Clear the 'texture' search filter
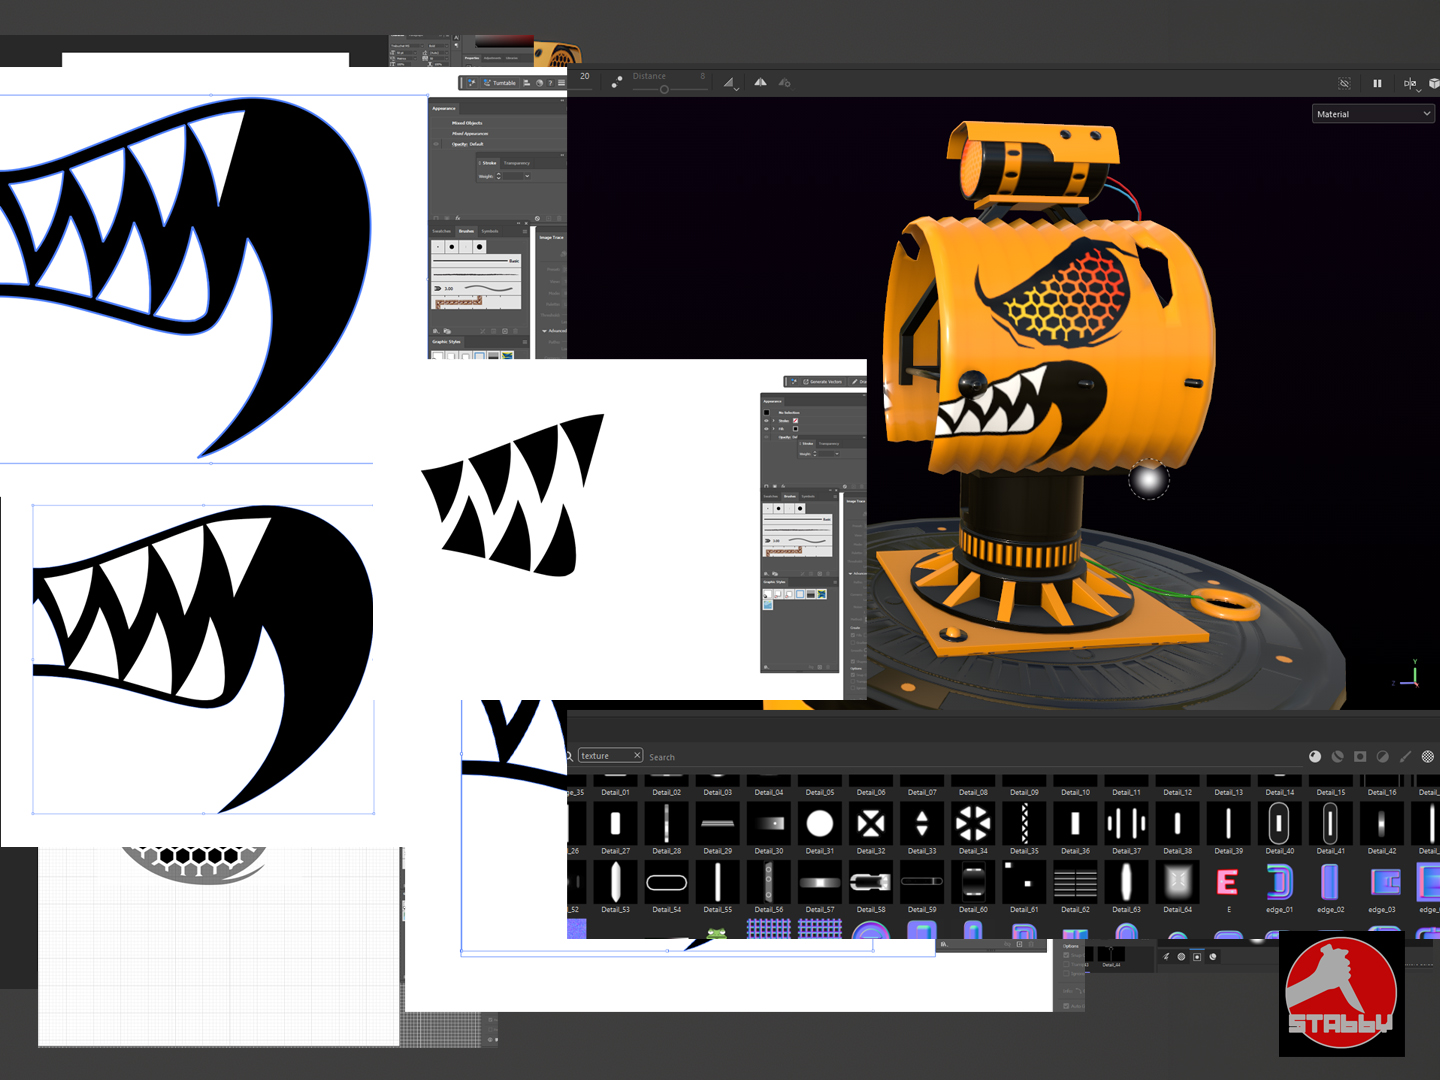Screen dimensions: 1440x1080 pyautogui.click(x=637, y=755)
